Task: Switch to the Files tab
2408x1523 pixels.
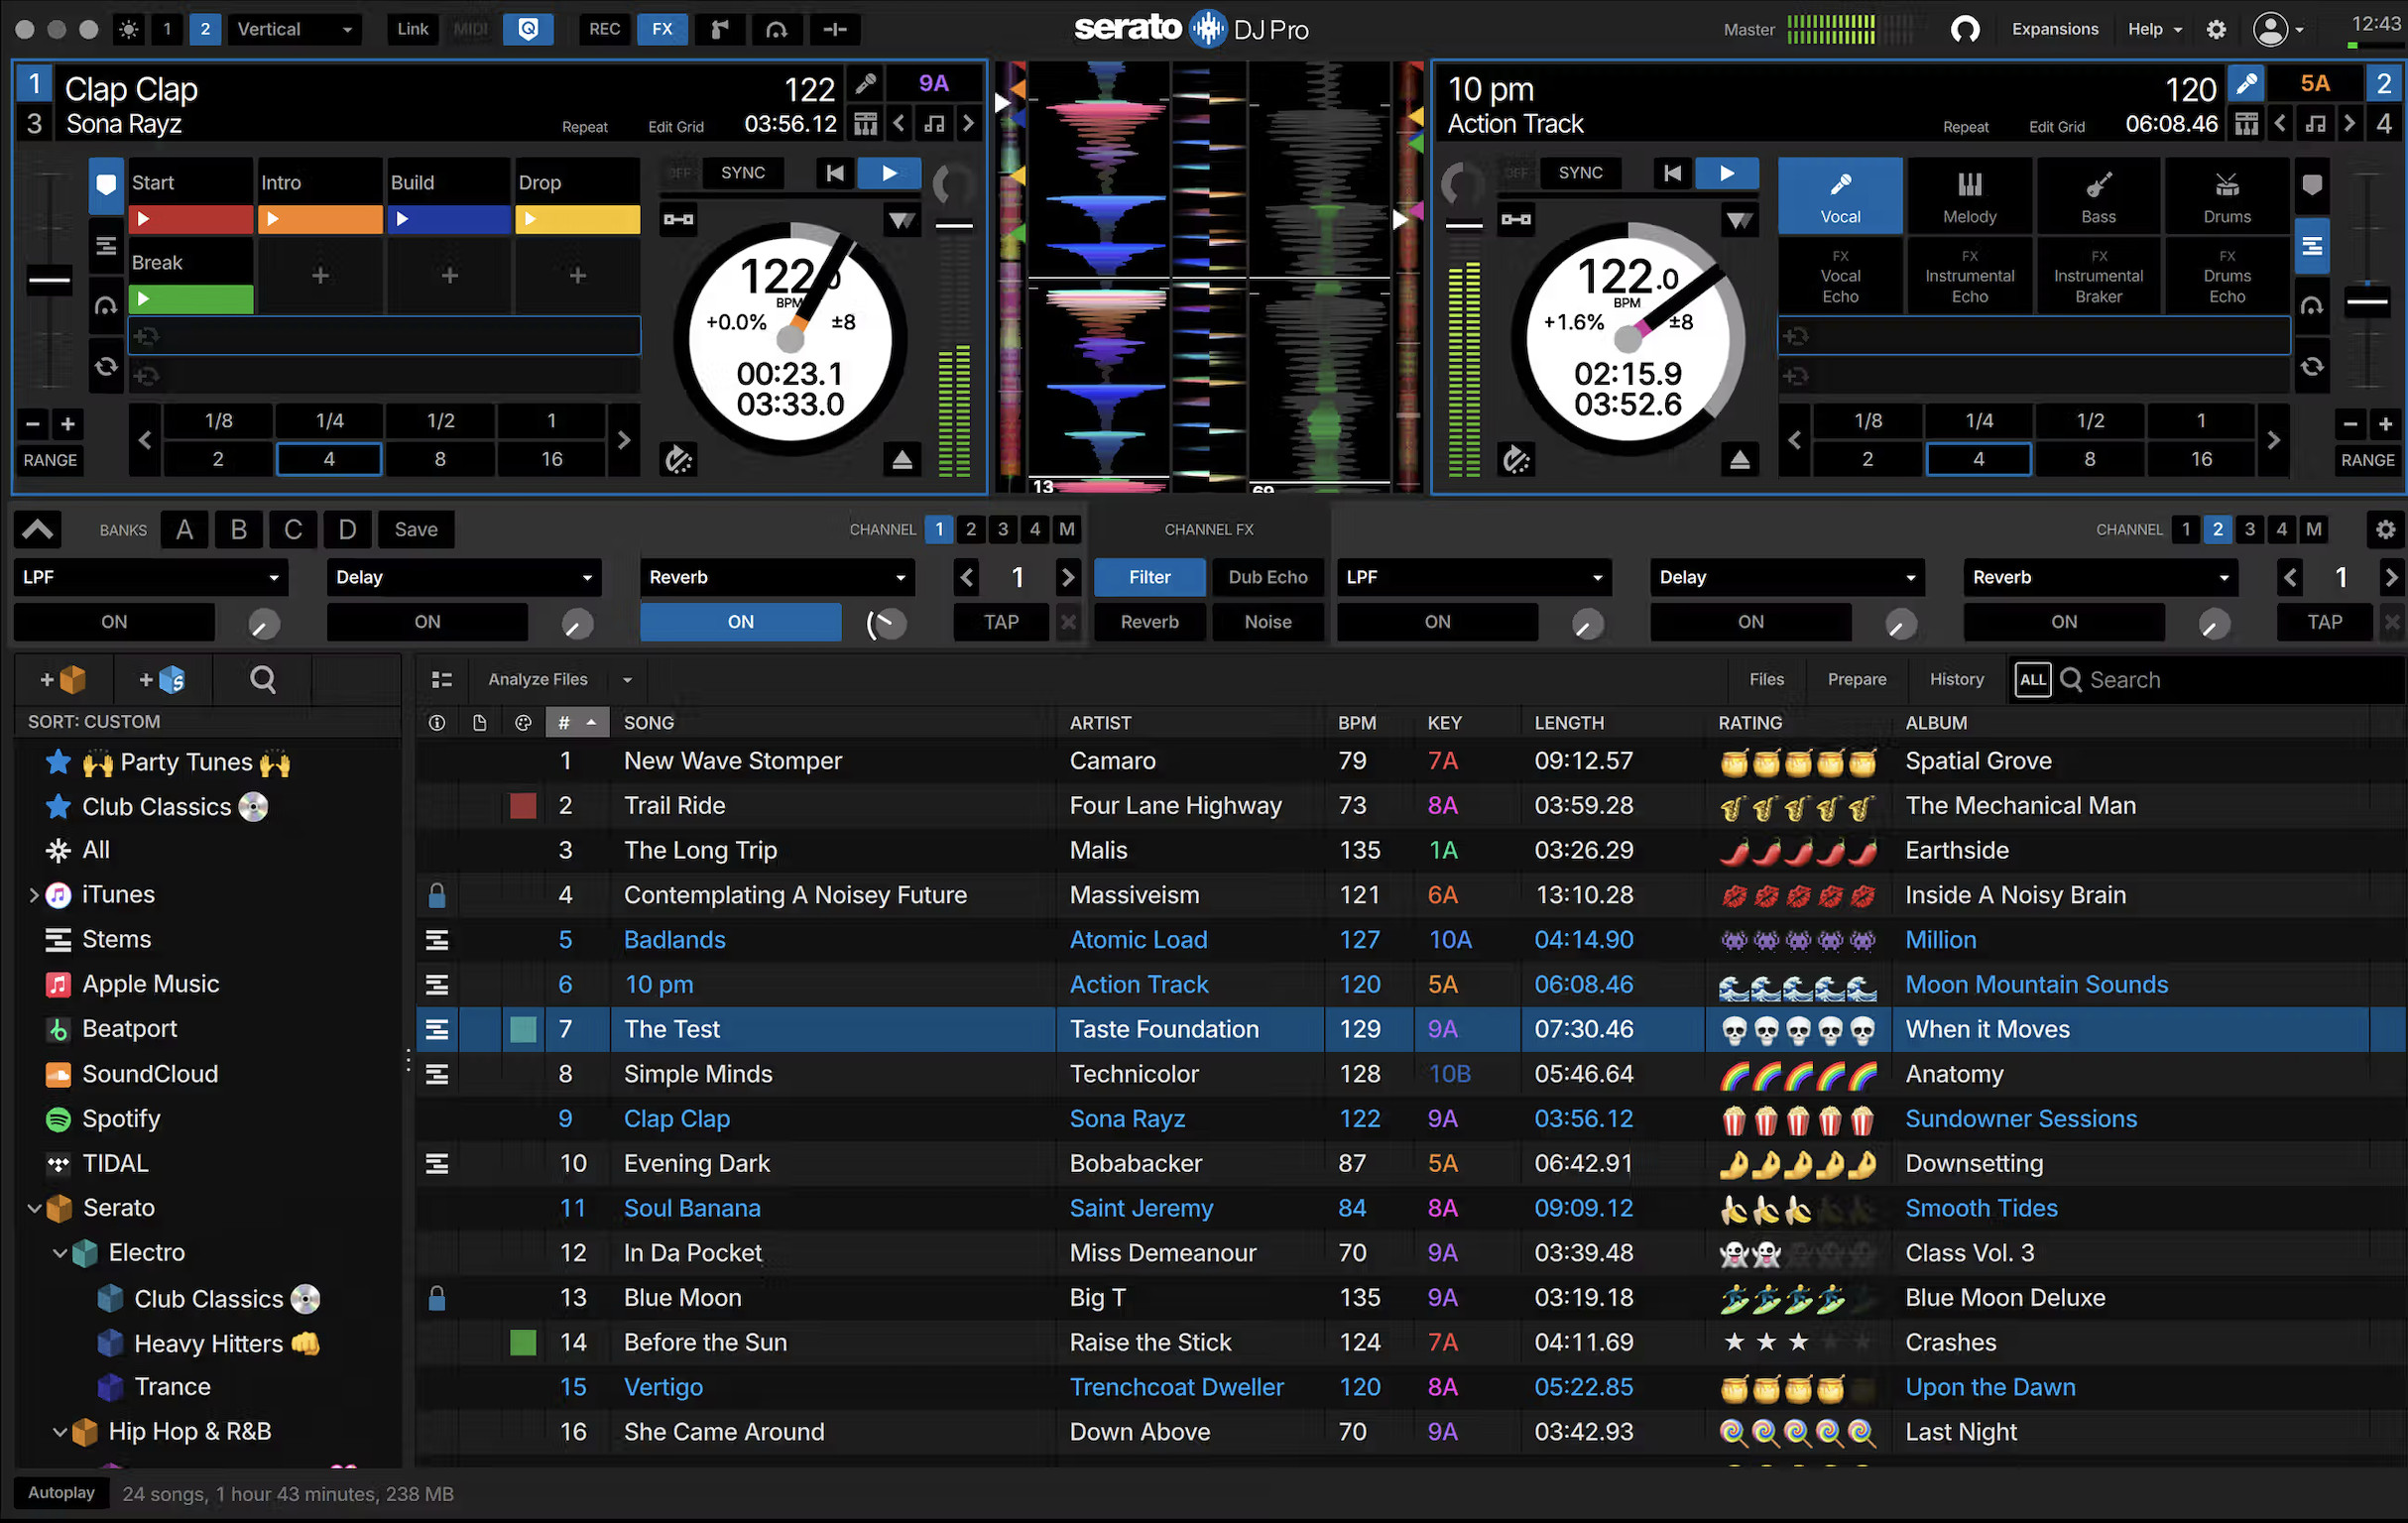Action: pyautogui.click(x=1766, y=680)
